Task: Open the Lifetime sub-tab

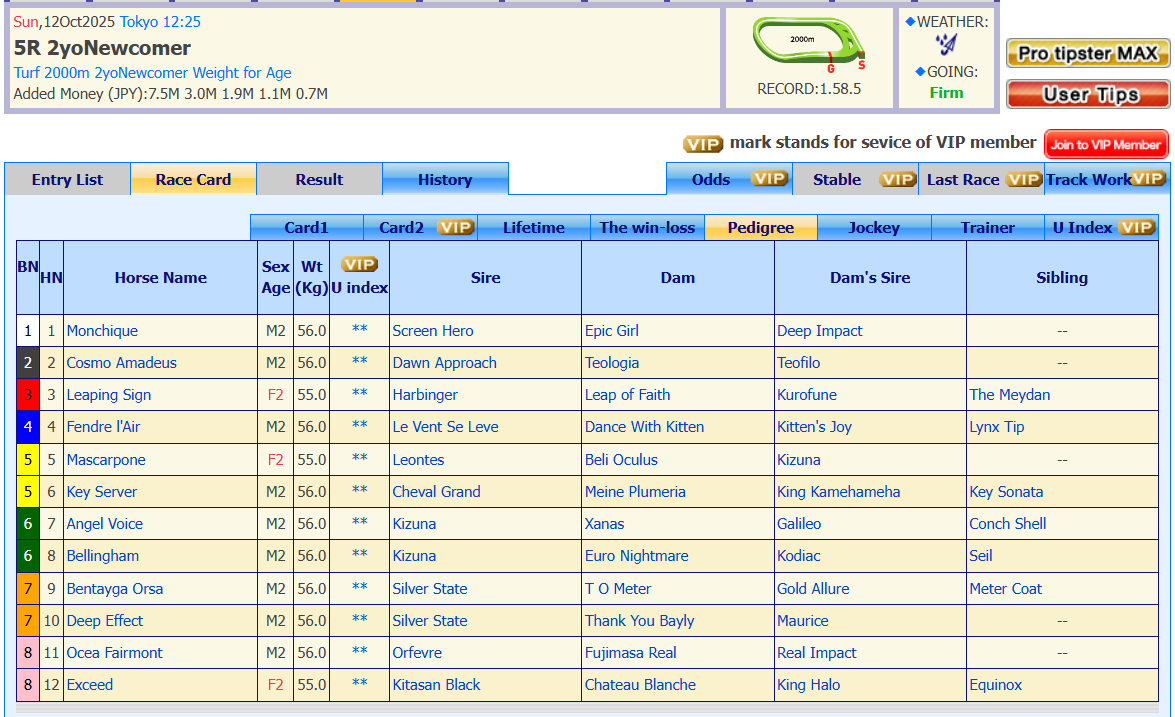Action: [x=534, y=228]
